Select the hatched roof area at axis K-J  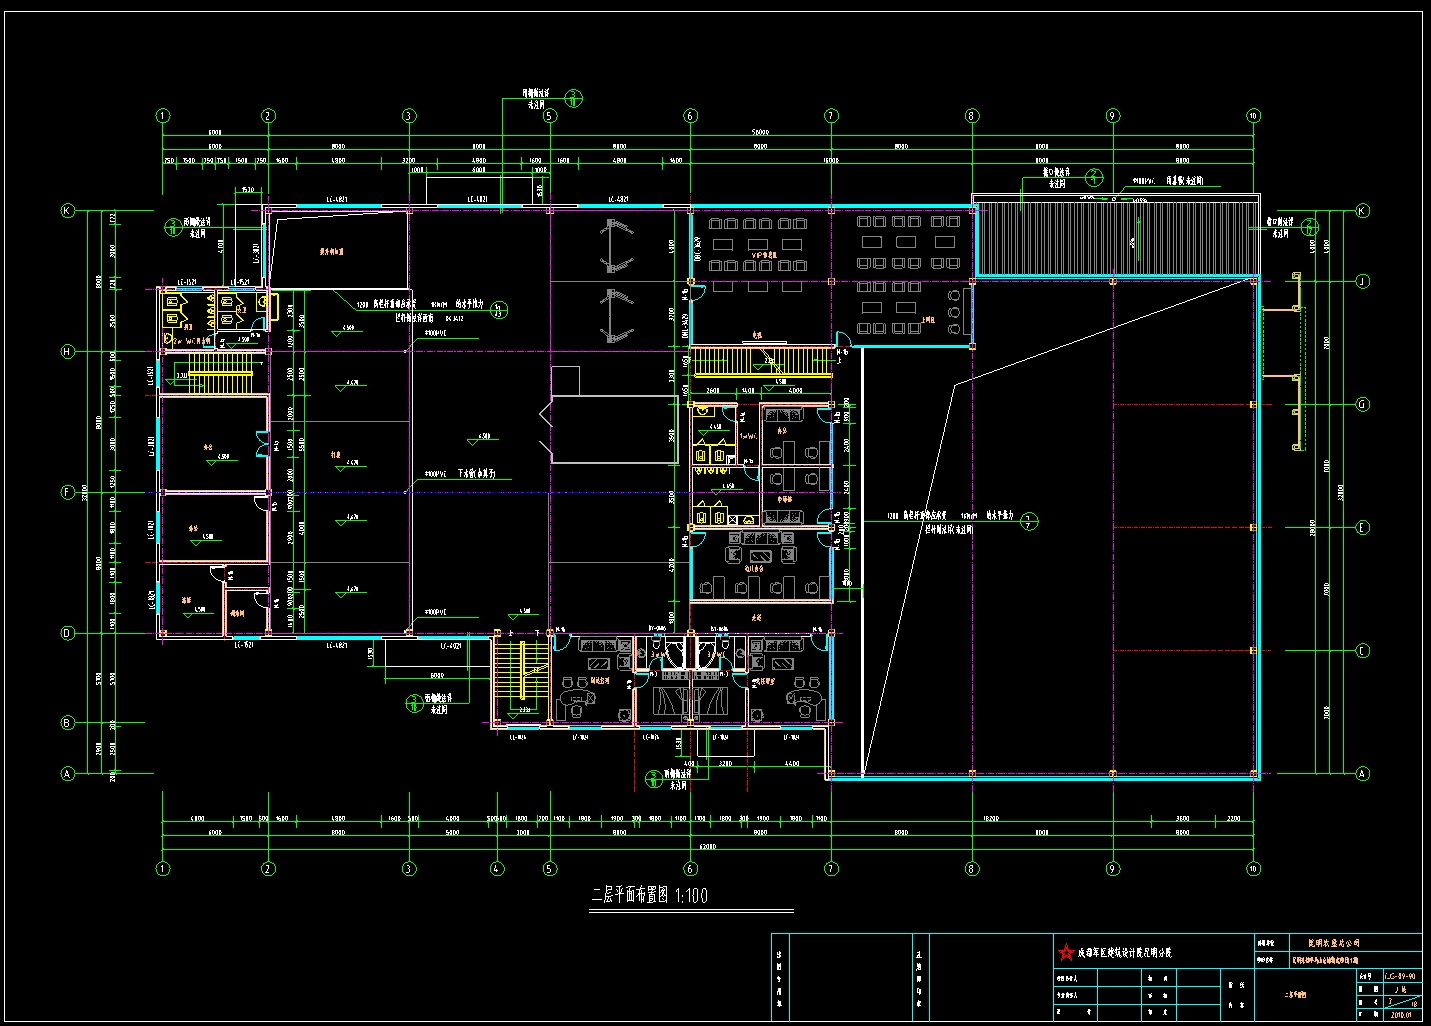point(1115,238)
